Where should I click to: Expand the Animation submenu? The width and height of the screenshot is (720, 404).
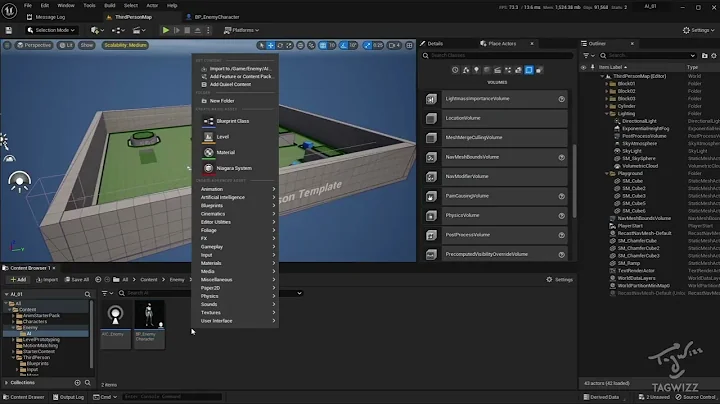[236, 189]
